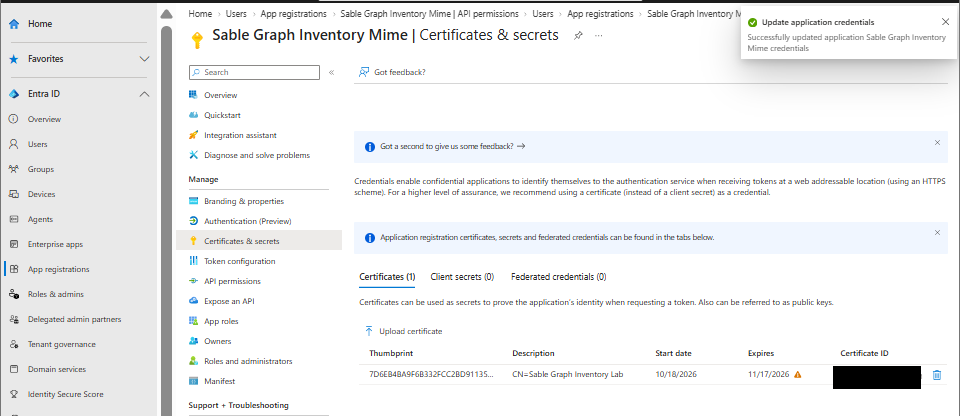Select Certificates & secrets menu item
Viewport: 960px width, 416px height.
point(258,241)
